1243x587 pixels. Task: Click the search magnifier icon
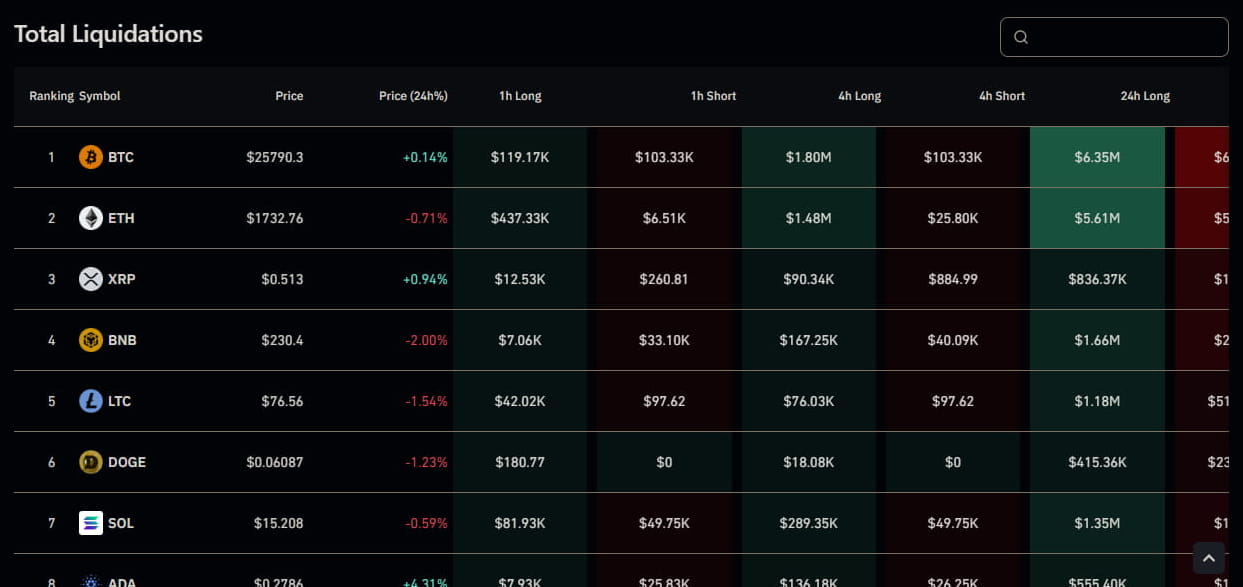(1021, 37)
